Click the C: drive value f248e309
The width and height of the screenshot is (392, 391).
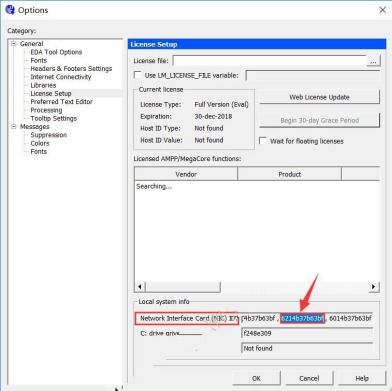tap(307, 333)
